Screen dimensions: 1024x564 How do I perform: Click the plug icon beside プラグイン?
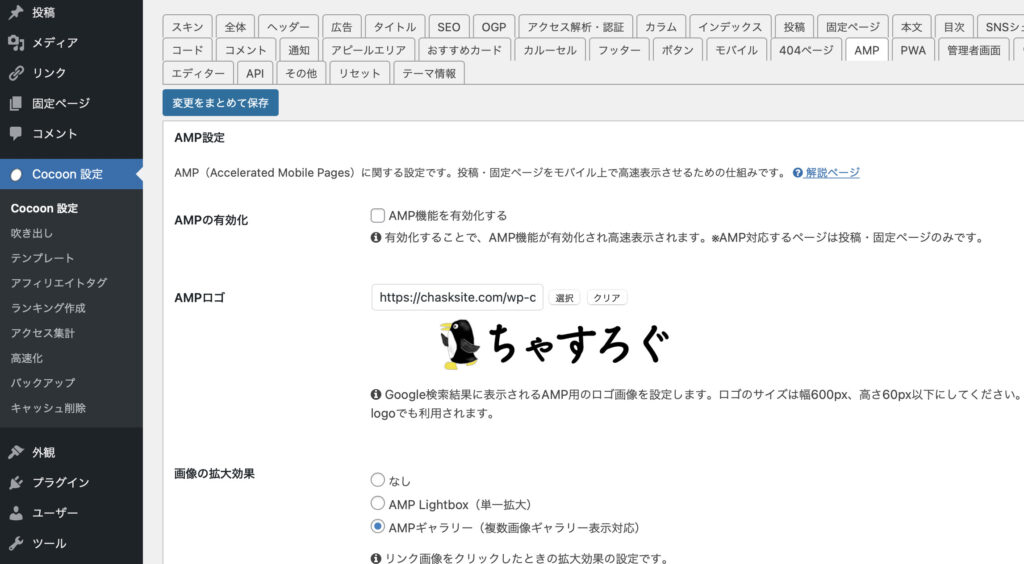click(x=16, y=482)
